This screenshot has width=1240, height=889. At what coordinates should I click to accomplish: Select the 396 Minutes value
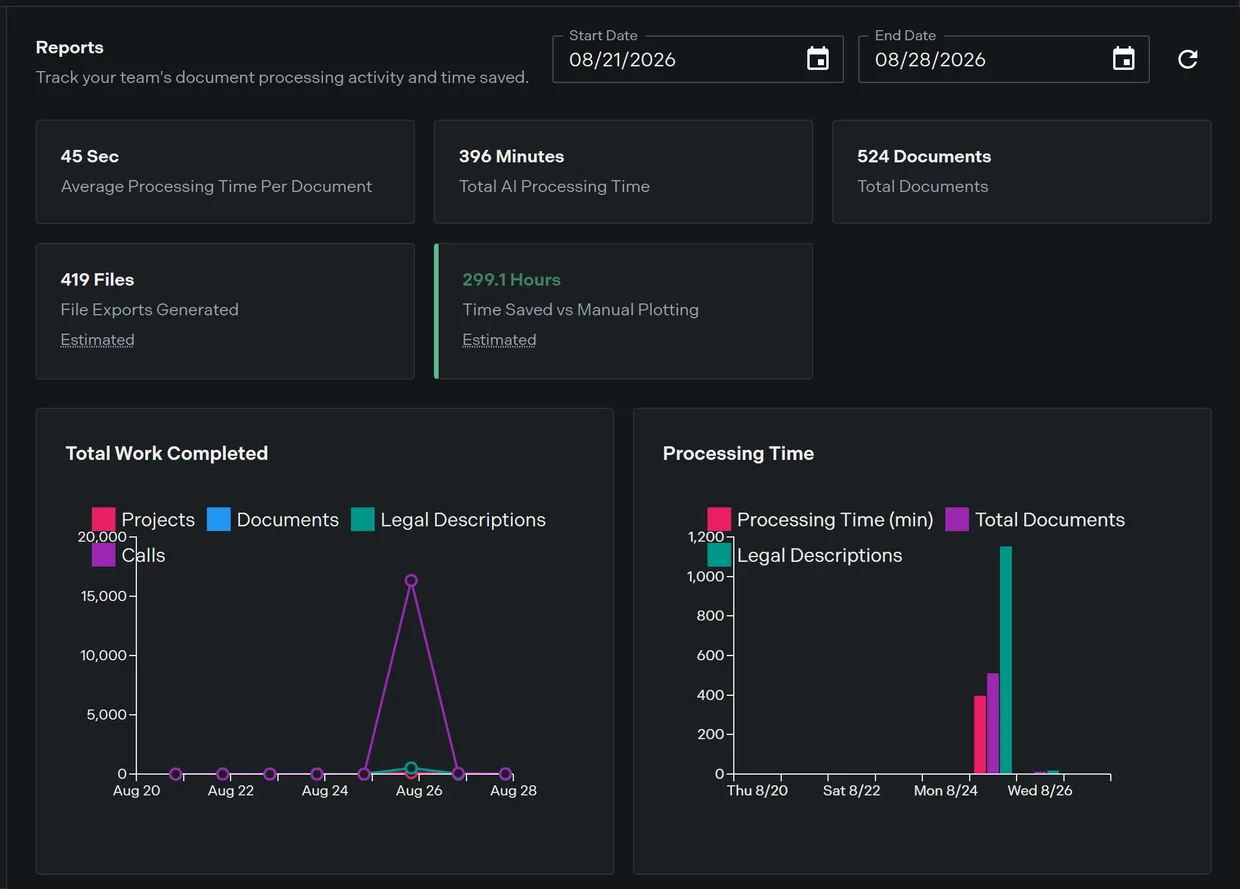(511, 156)
